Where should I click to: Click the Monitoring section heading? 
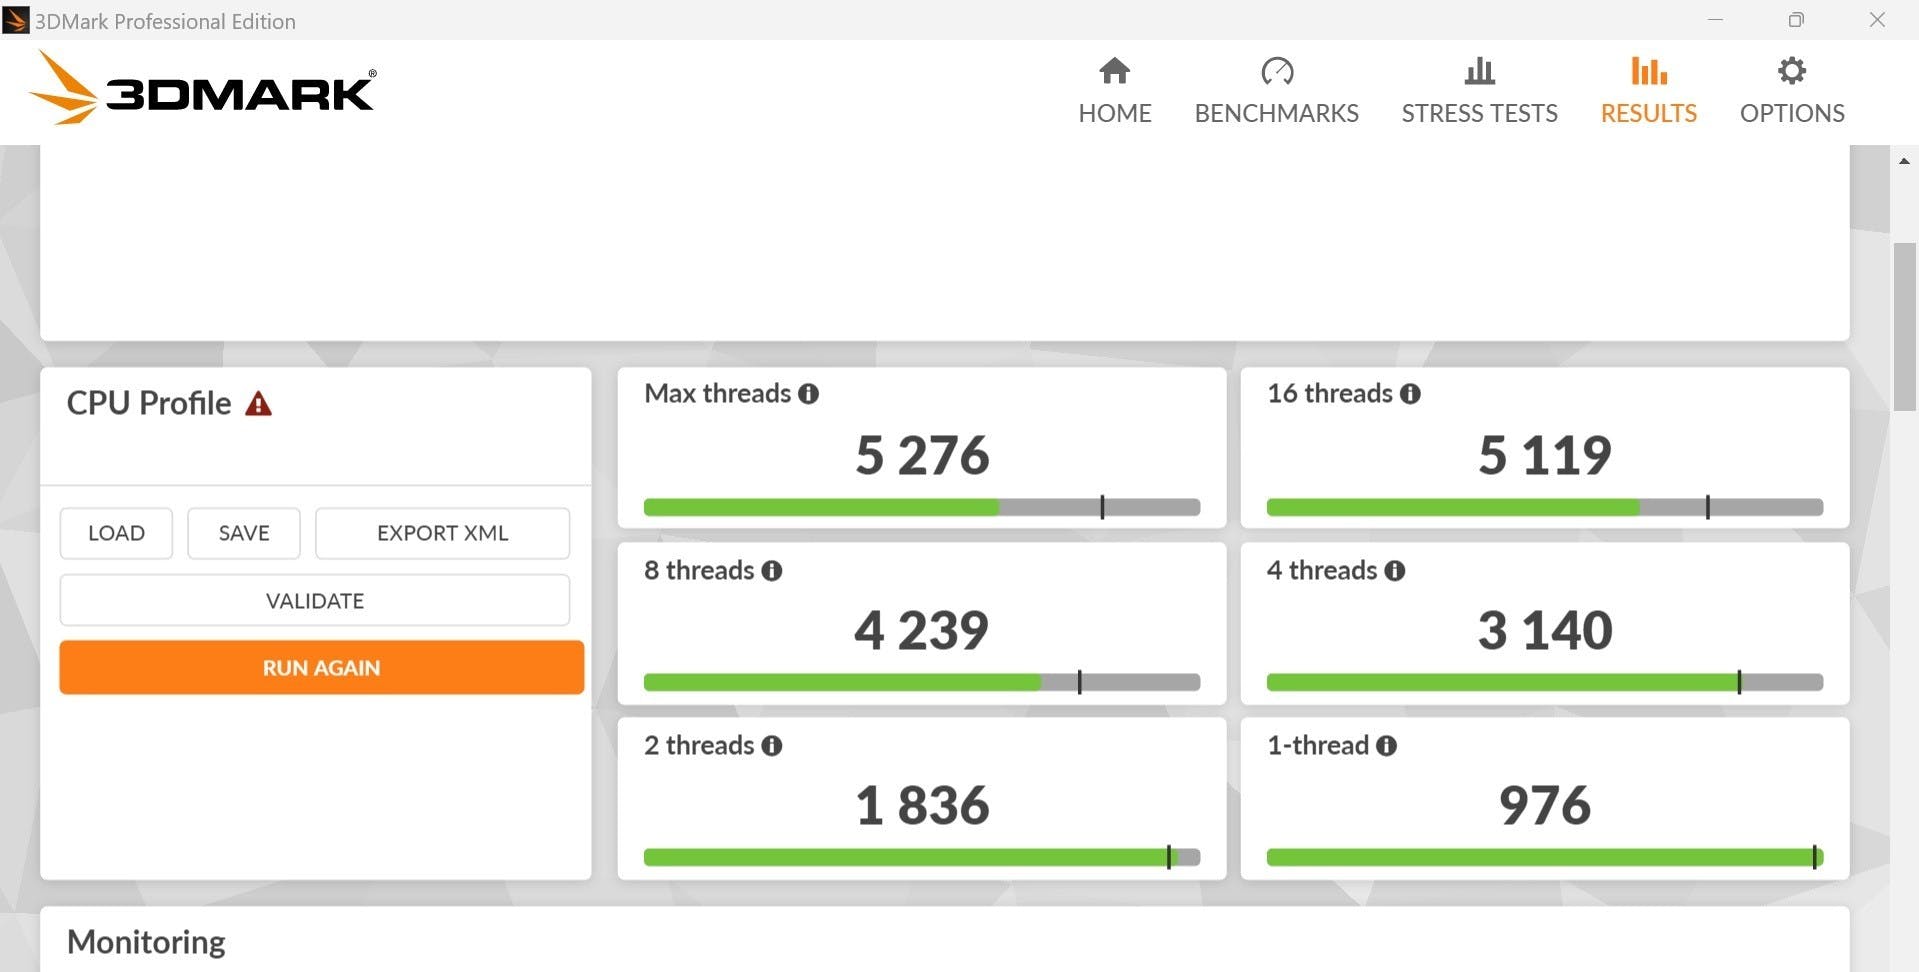pyautogui.click(x=146, y=942)
